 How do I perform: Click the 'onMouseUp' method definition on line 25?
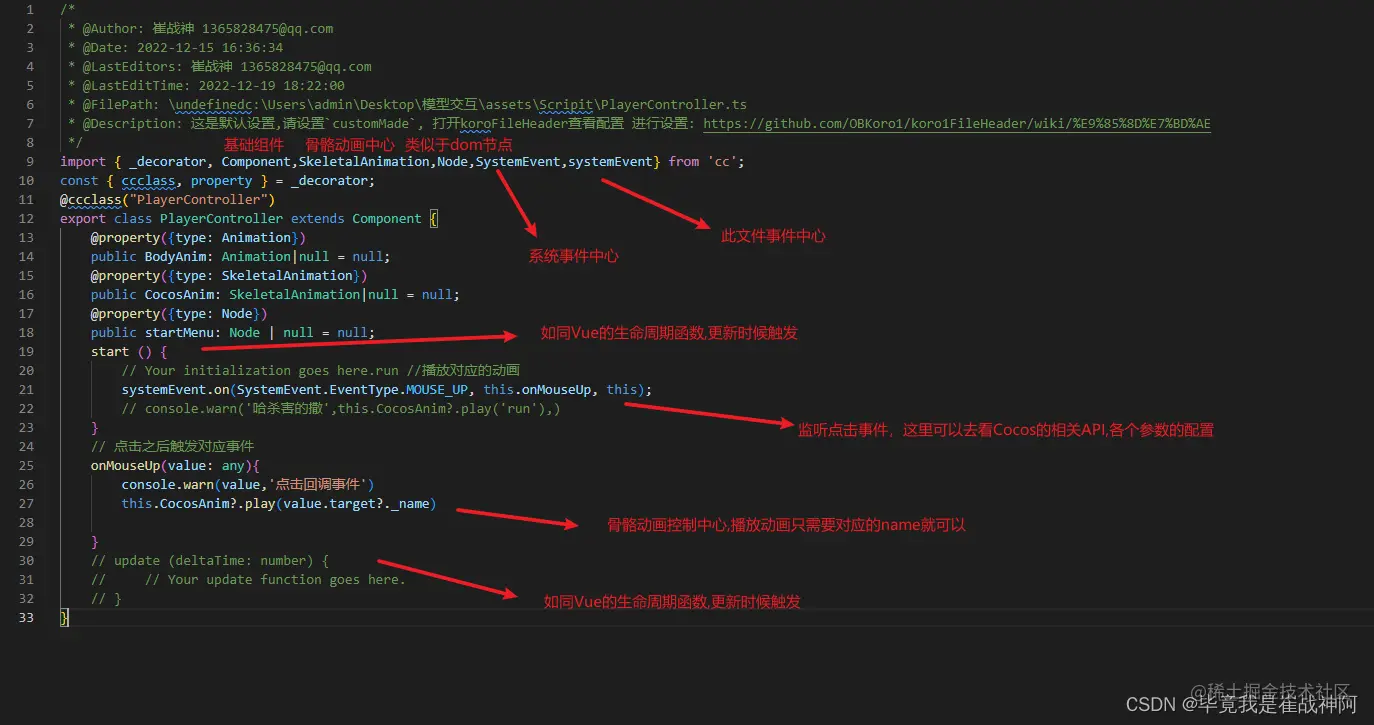[x=126, y=466]
